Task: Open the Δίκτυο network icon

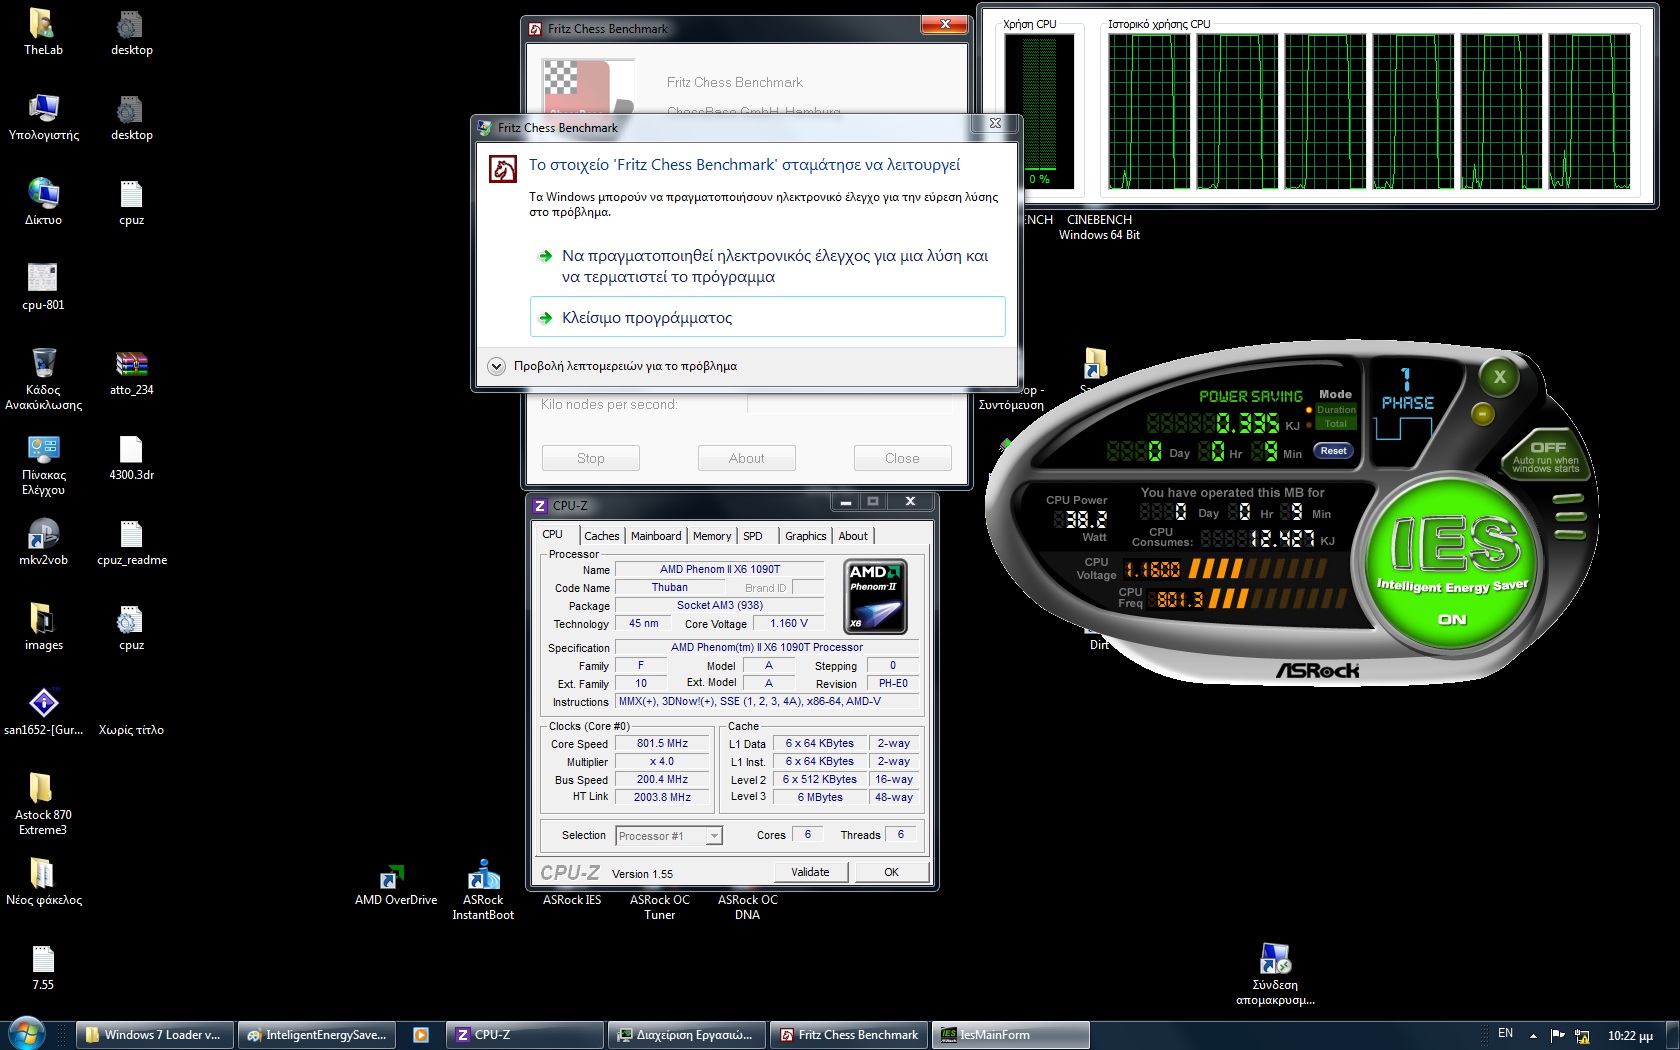Action: click(x=43, y=202)
